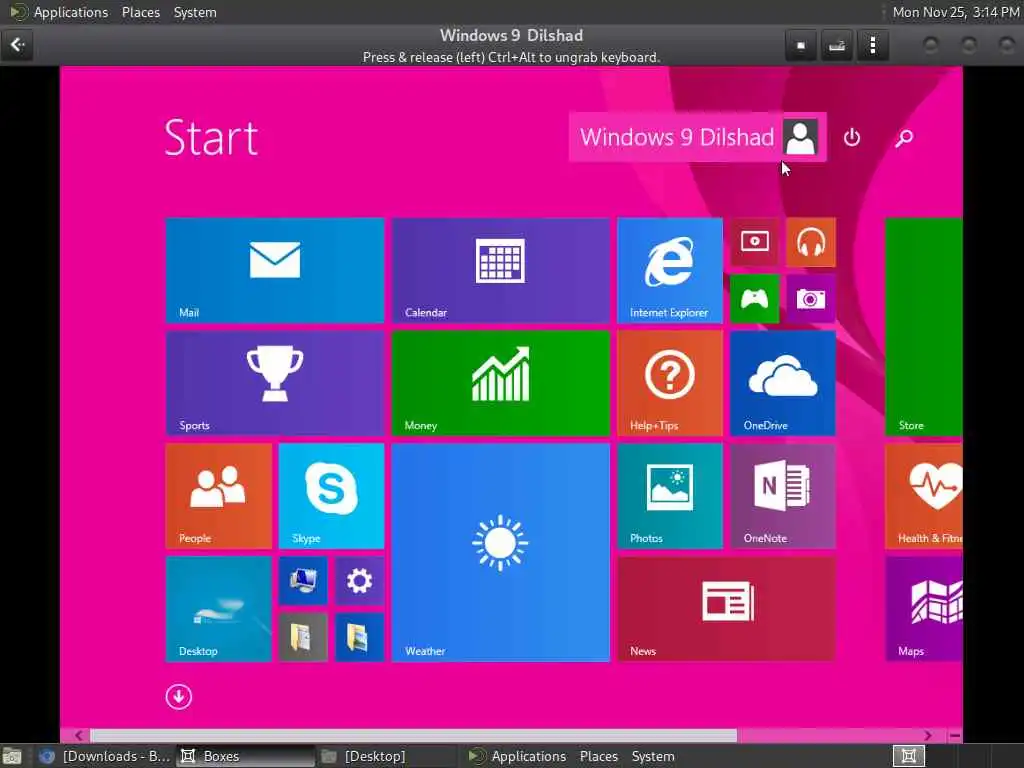1024x768 pixels.
Task: Open the Xbox Games controller tile
Action: point(754,298)
